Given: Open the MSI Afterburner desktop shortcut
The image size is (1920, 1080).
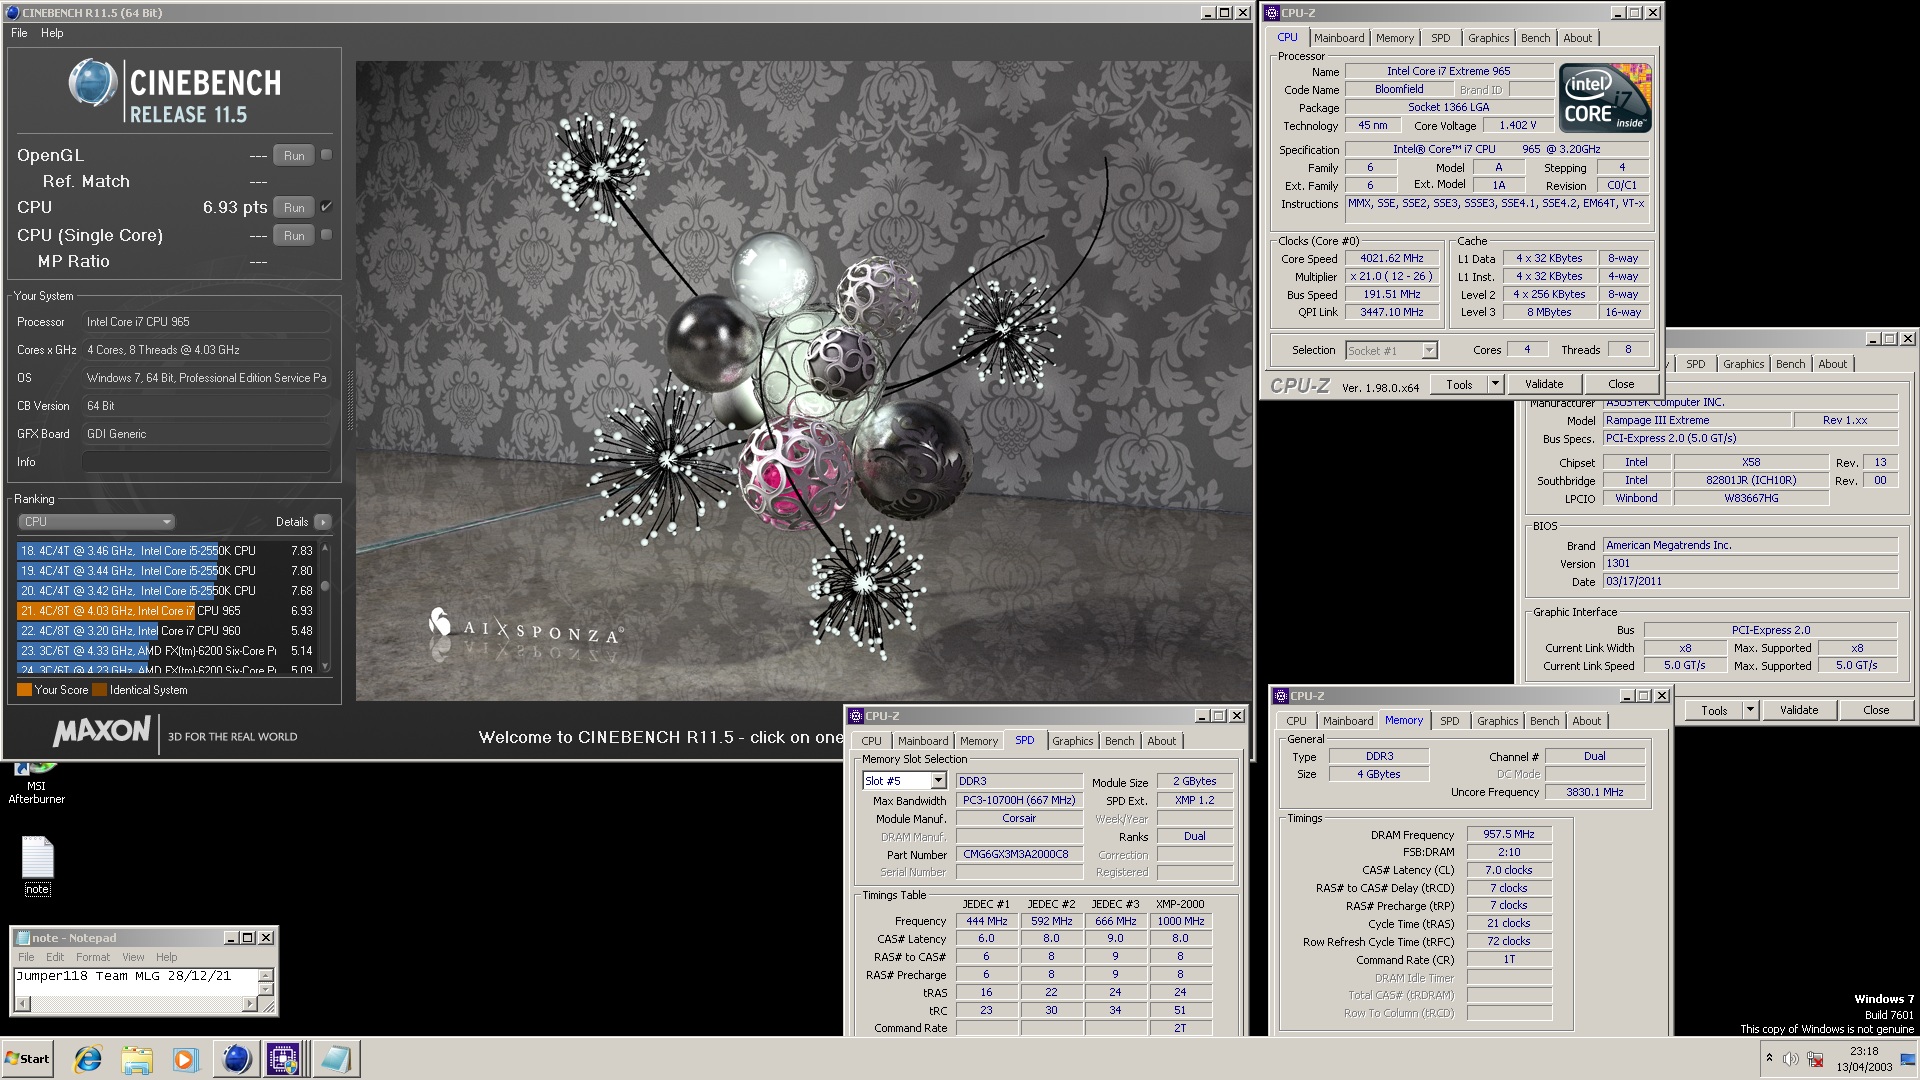Looking at the screenshot, I should tap(36, 783).
